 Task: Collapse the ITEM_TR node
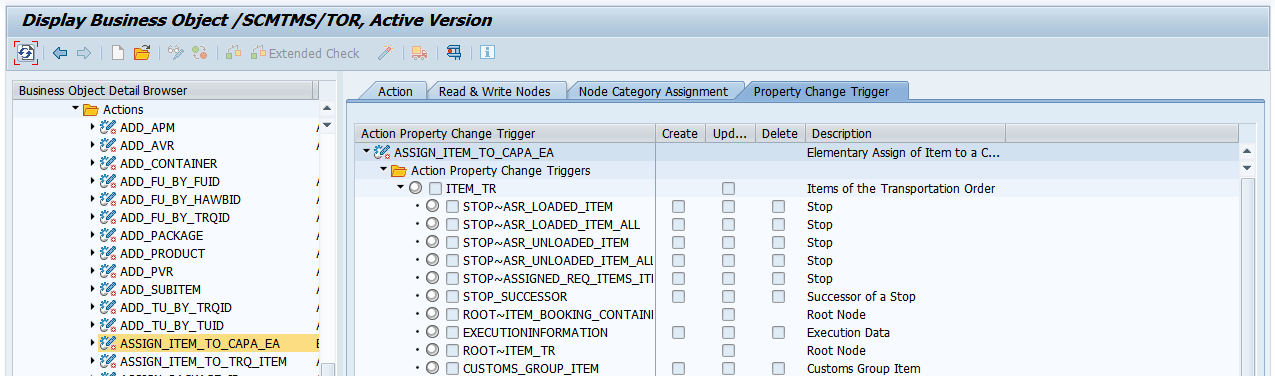[400, 189]
